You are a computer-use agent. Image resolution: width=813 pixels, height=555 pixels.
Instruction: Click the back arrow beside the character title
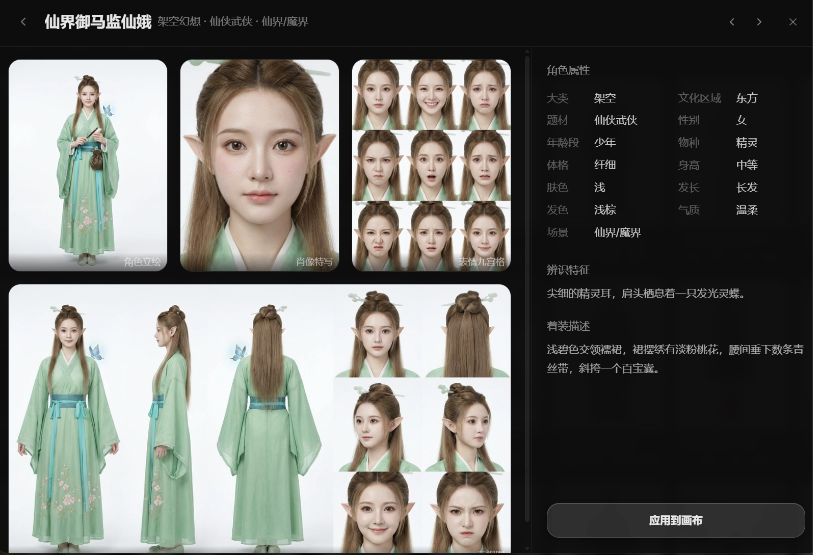tap(23, 22)
